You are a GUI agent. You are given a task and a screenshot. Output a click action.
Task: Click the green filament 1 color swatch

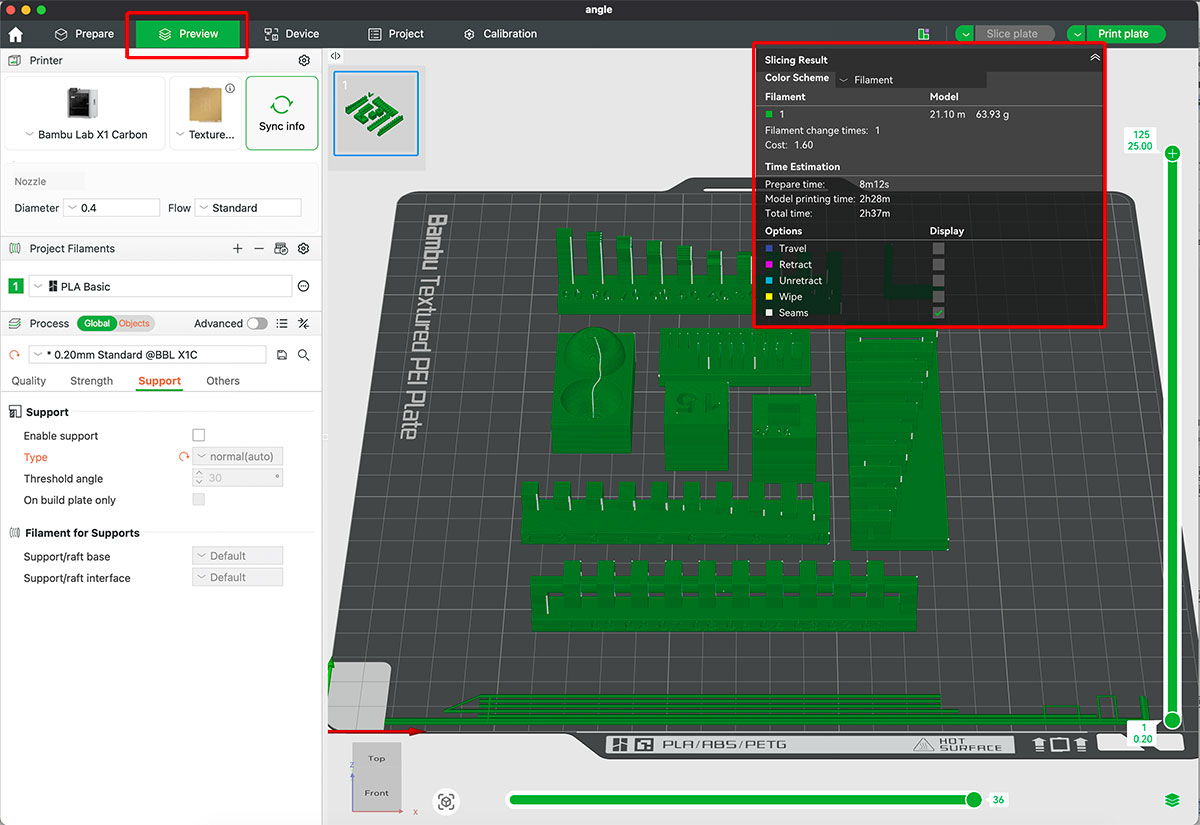tap(15, 287)
